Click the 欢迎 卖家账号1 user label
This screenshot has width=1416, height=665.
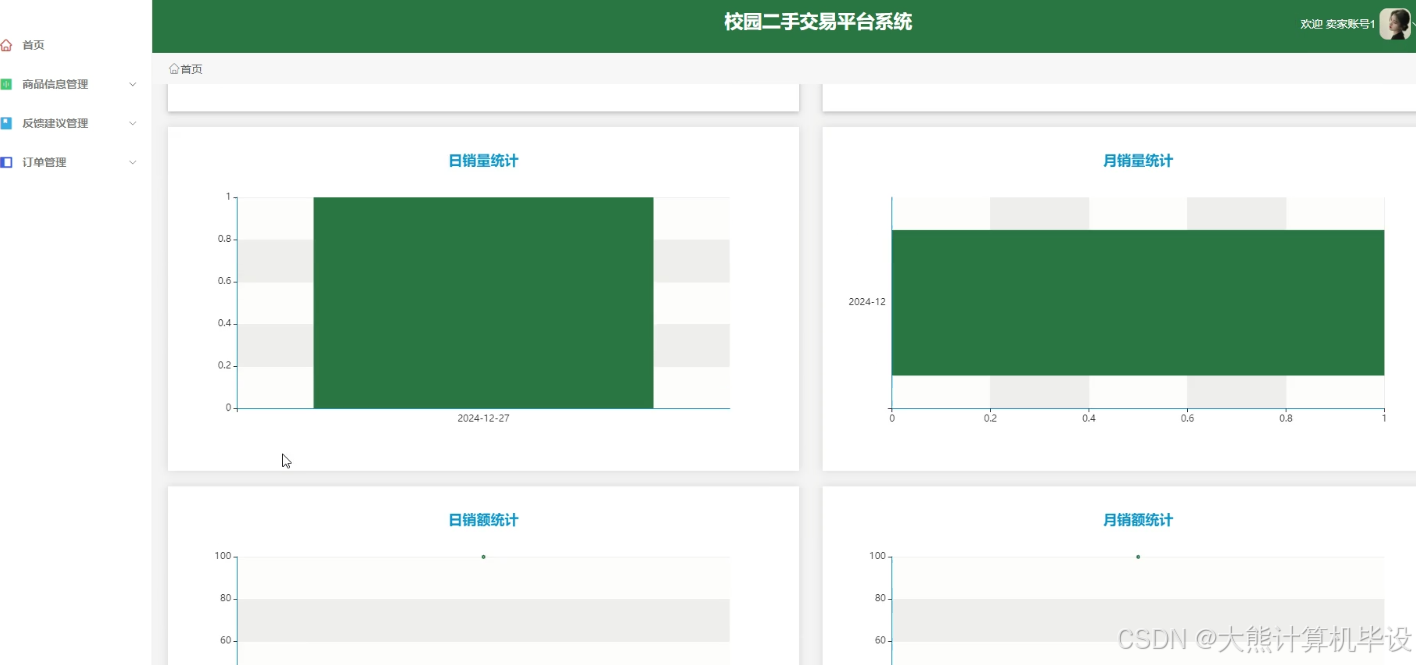click(1337, 24)
